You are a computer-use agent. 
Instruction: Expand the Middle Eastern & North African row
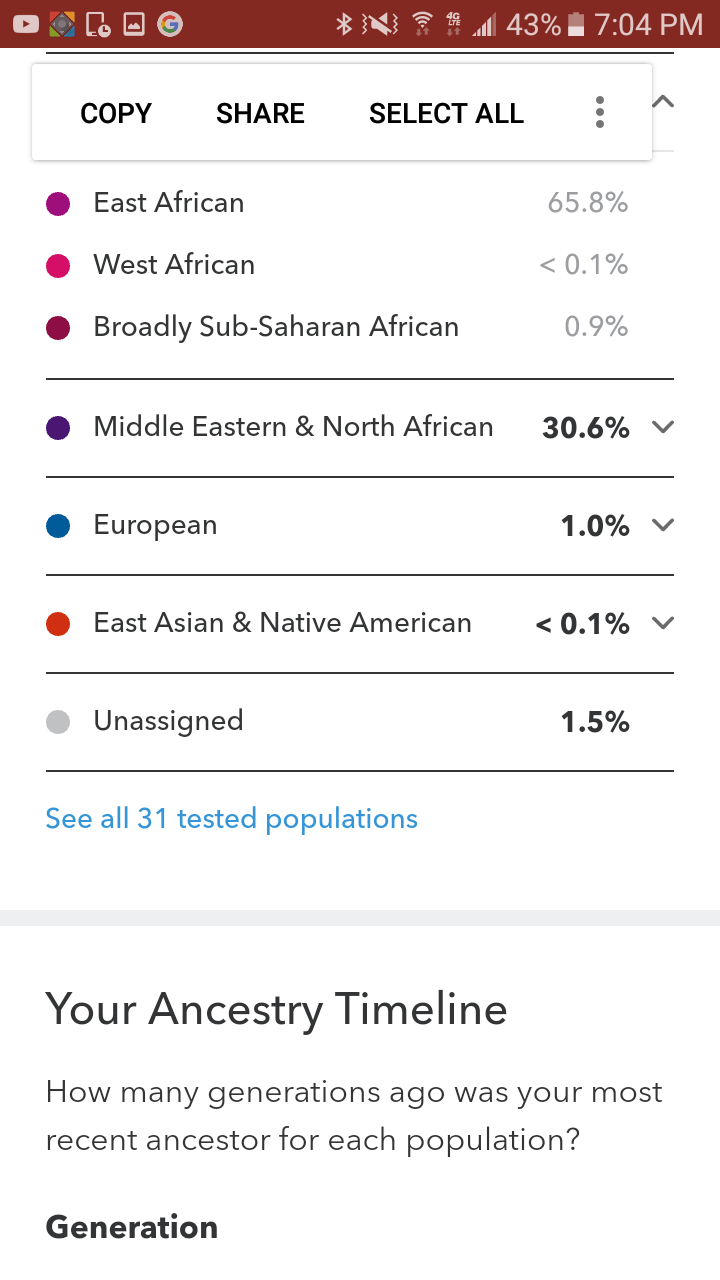click(x=662, y=427)
